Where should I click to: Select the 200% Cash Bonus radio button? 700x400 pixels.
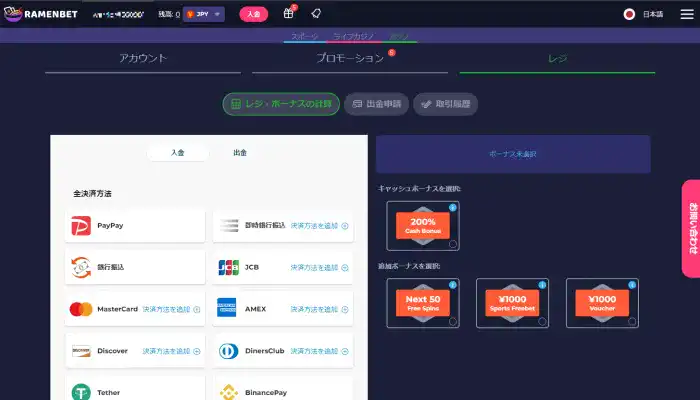click(x=453, y=244)
